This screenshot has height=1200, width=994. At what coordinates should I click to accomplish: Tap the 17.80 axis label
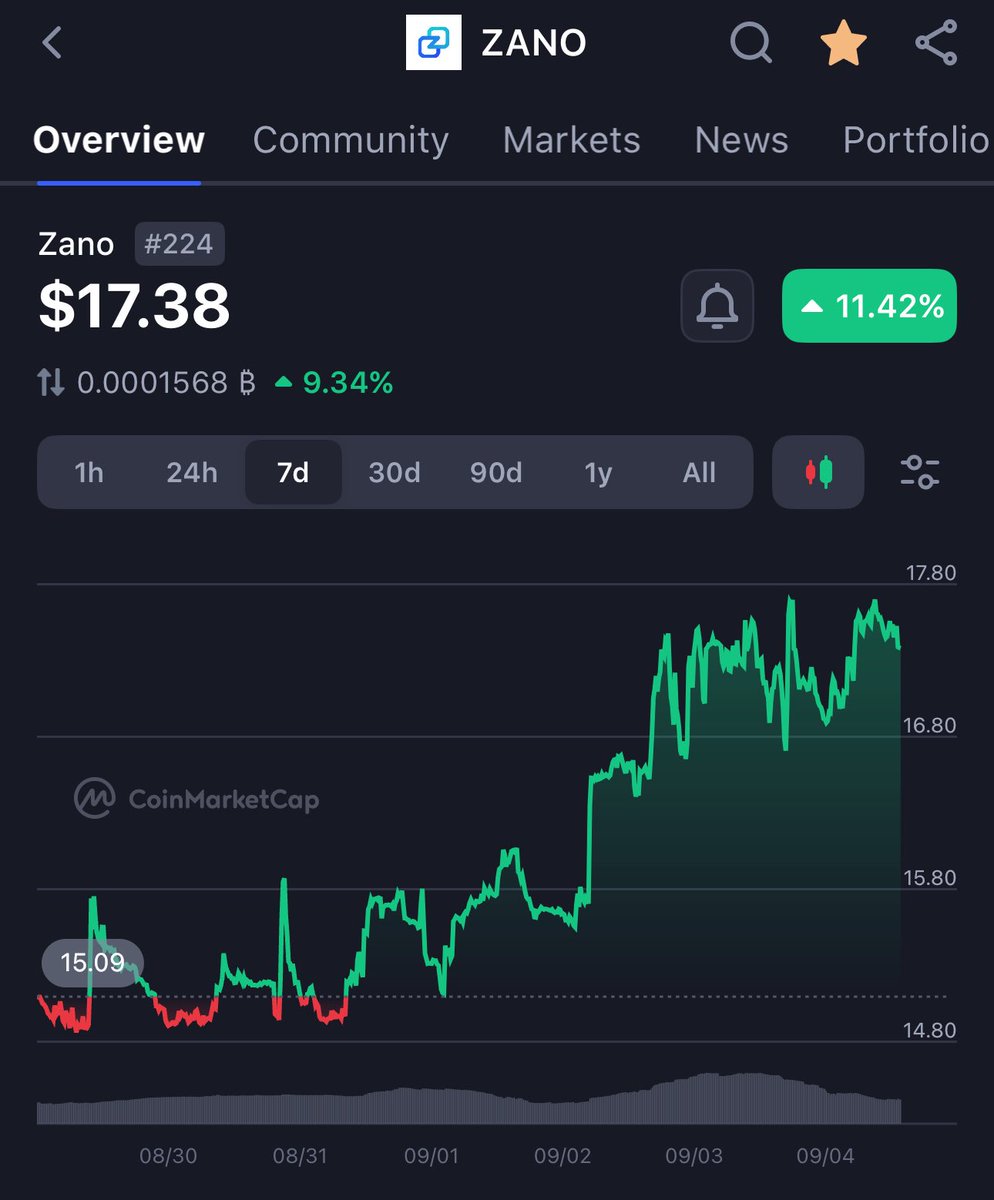(x=929, y=573)
